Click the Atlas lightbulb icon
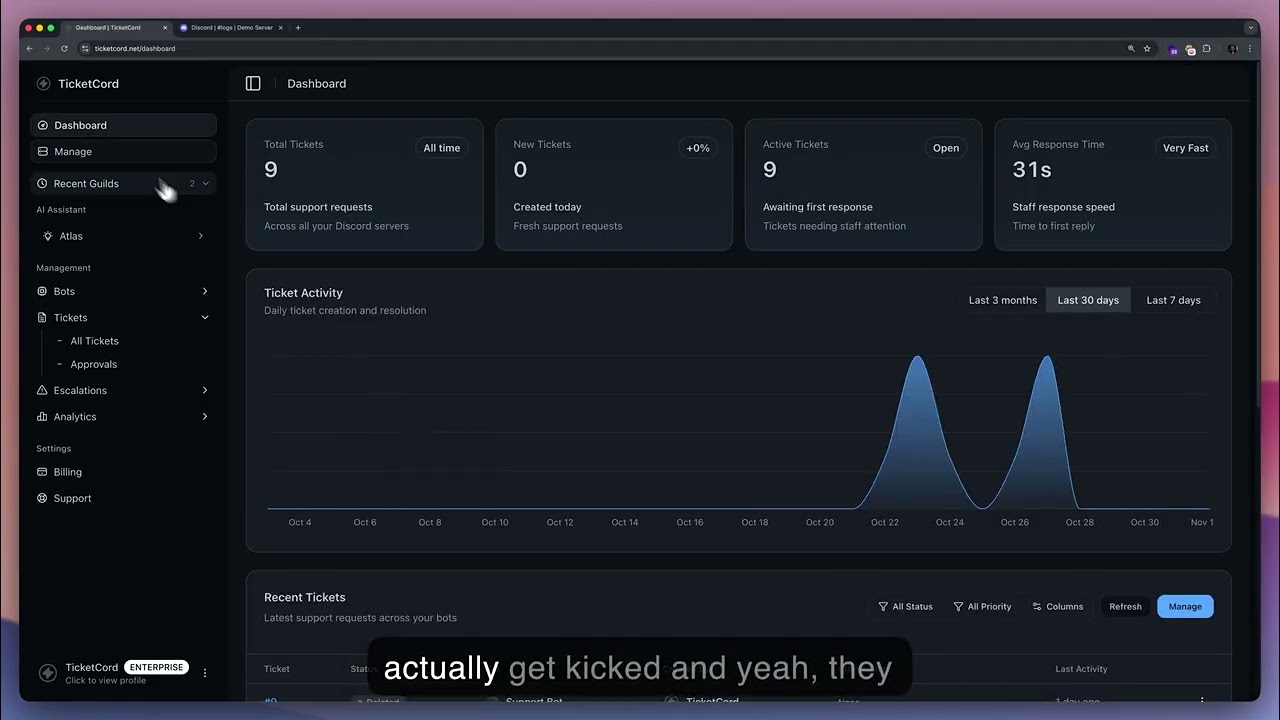 pyautogui.click(x=47, y=236)
